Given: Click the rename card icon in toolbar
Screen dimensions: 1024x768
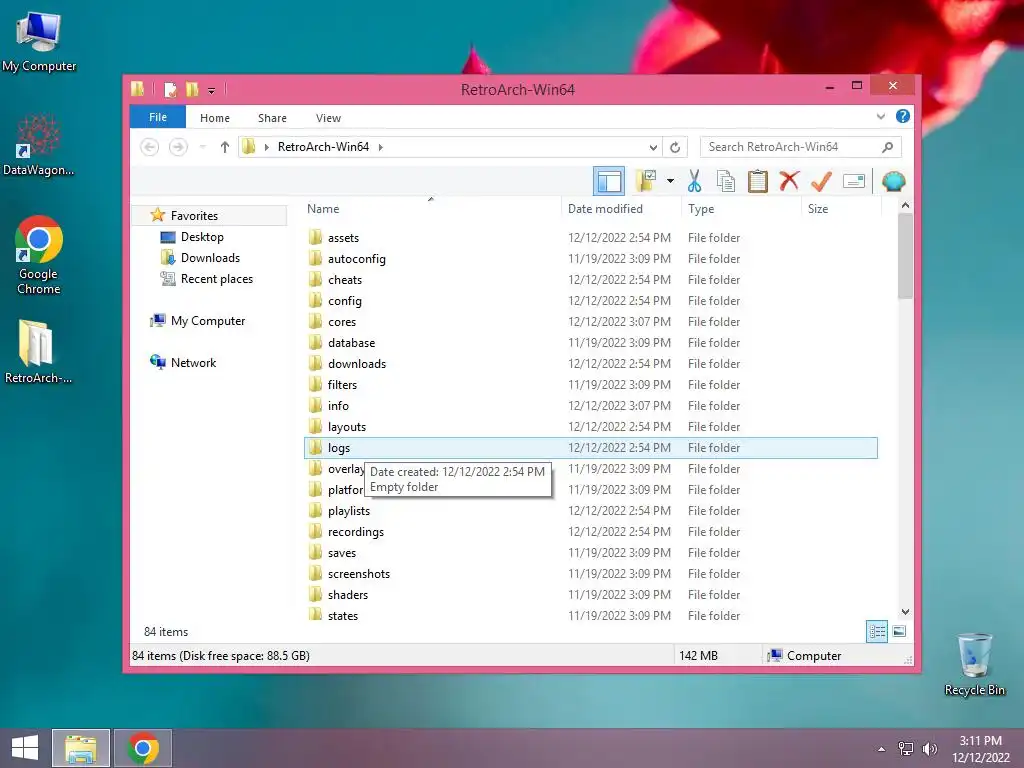Looking at the screenshot, I should coord(854,181).
